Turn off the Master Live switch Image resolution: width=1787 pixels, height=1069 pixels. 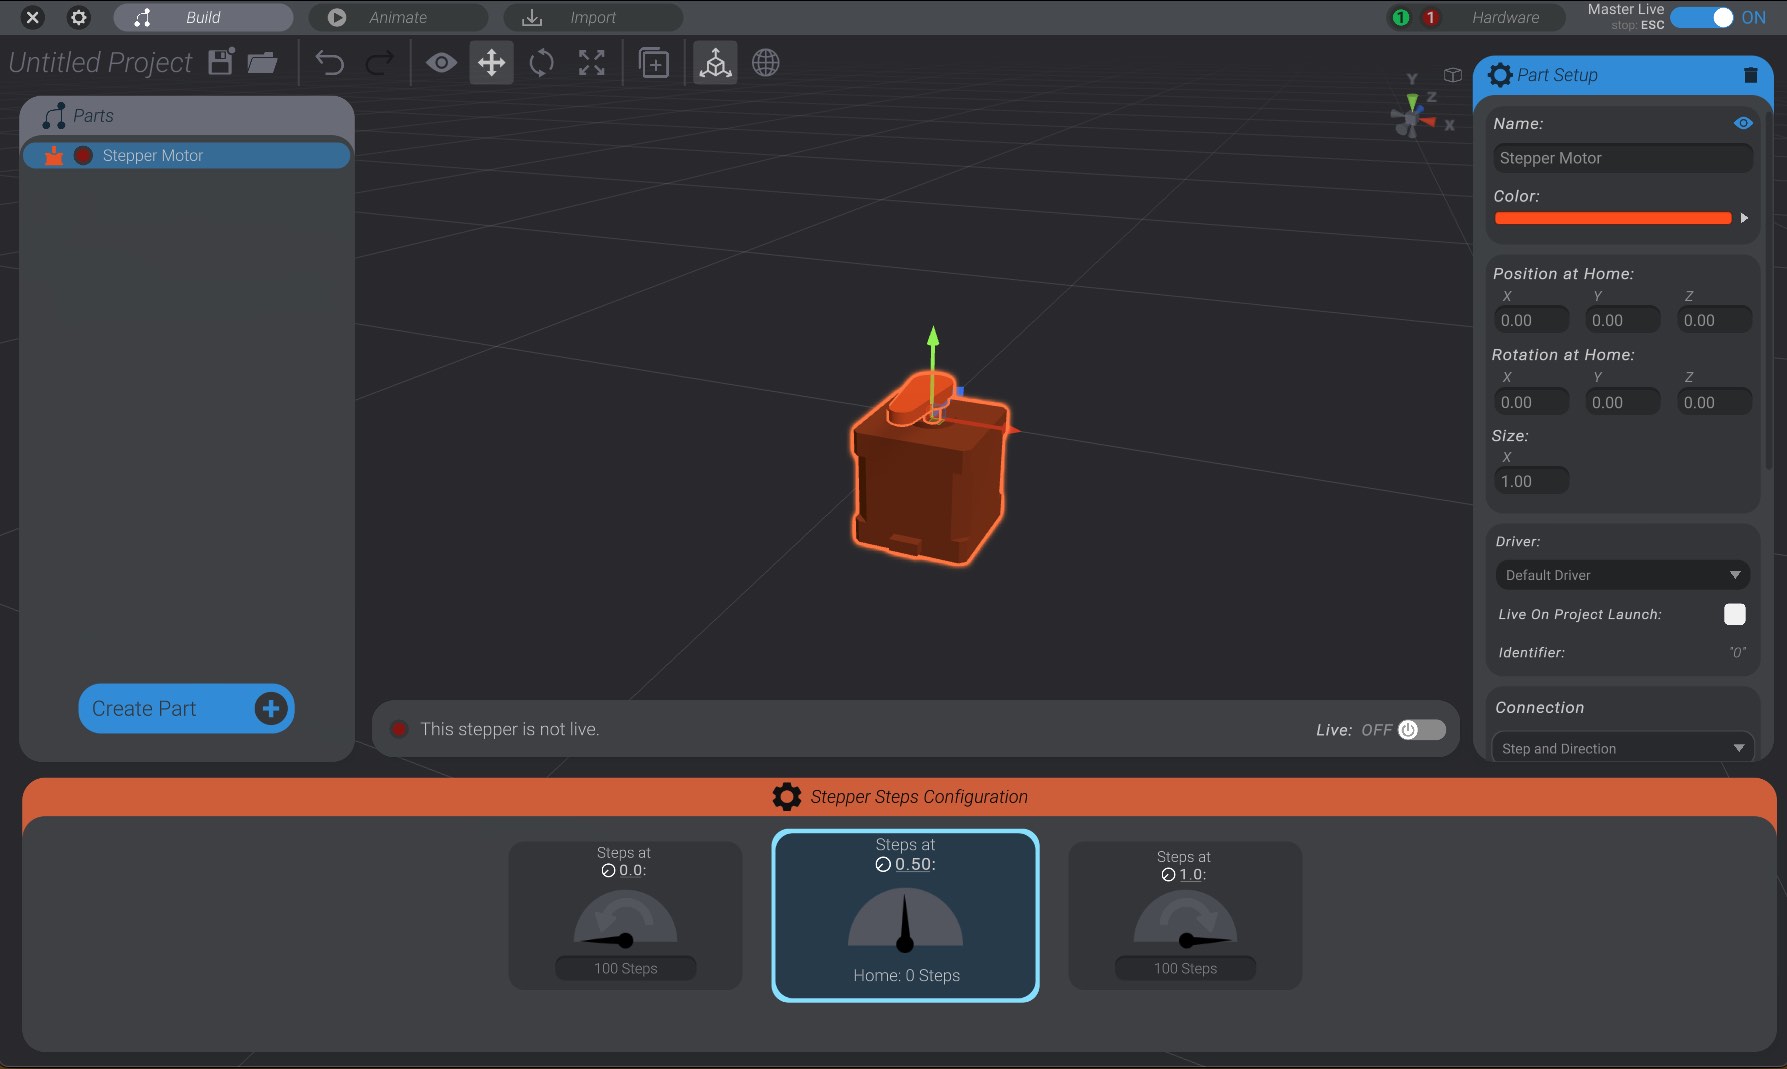[x=1704, y=17]
